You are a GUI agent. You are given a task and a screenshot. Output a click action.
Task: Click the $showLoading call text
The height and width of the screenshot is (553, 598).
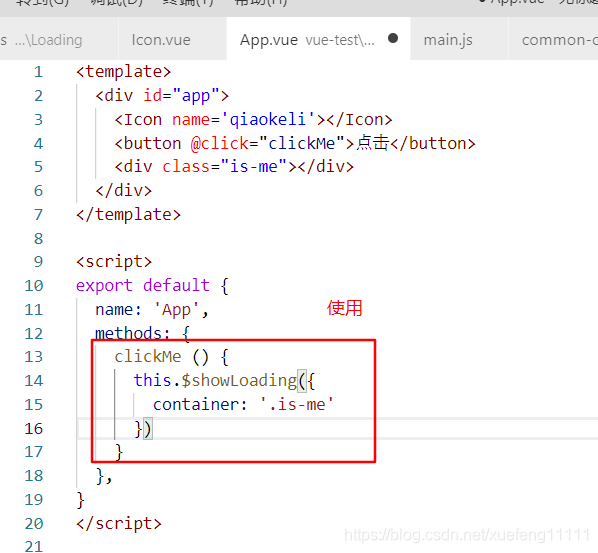pos(239,380)
